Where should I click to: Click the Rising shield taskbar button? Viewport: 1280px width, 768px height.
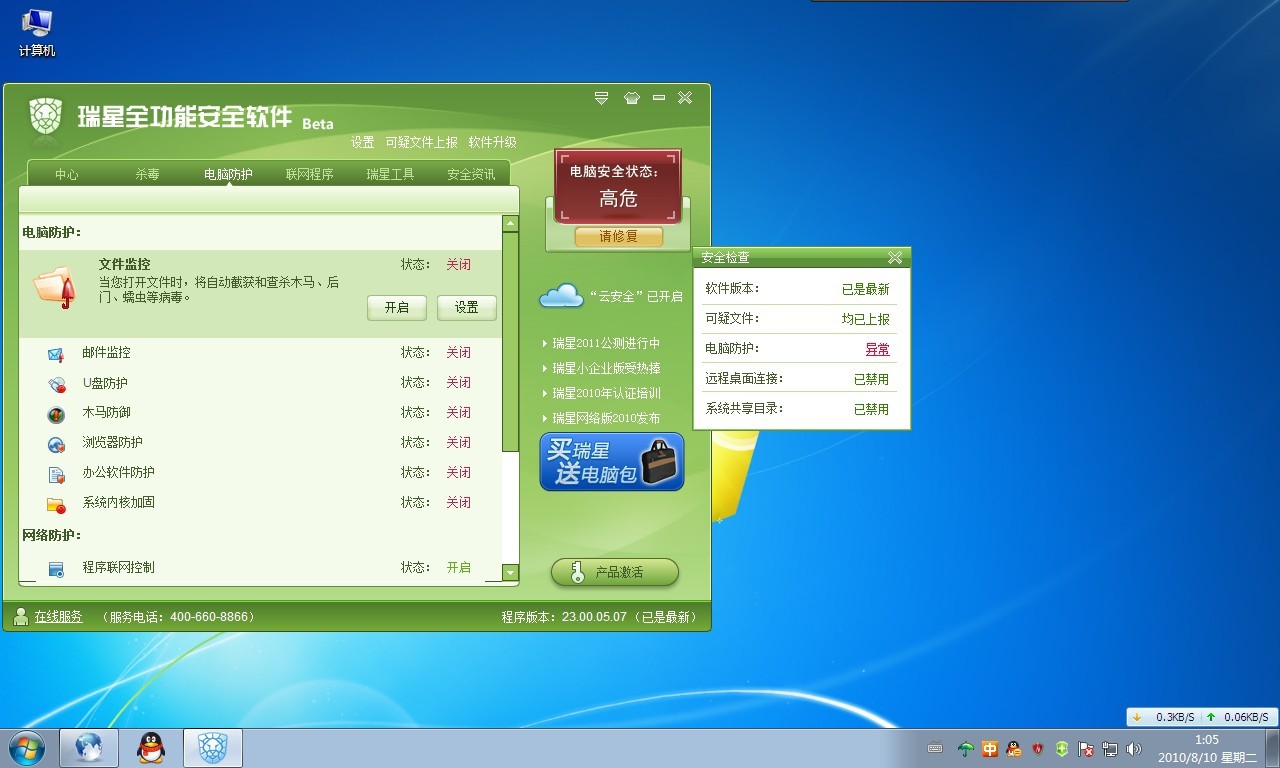[212, 748]
